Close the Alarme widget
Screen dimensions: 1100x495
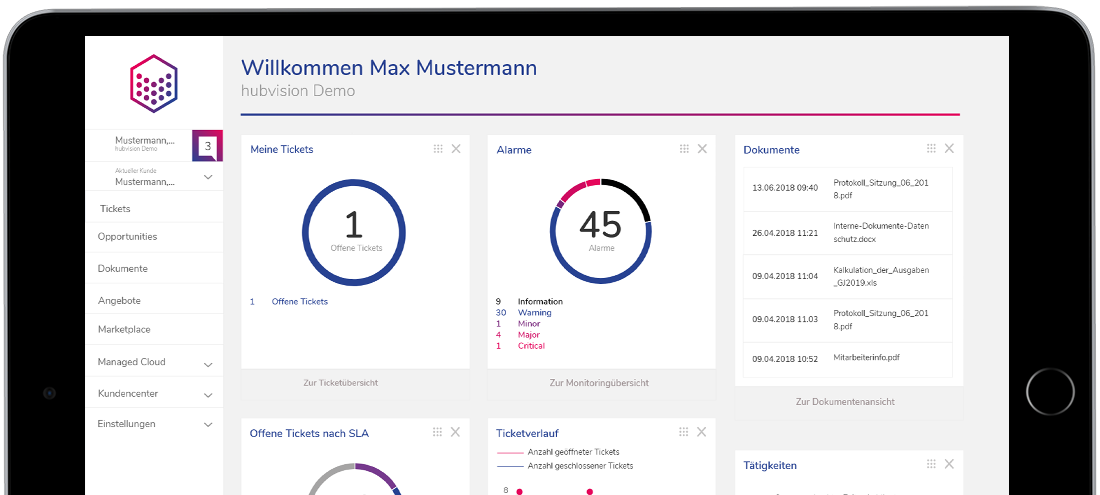point(702,149)
